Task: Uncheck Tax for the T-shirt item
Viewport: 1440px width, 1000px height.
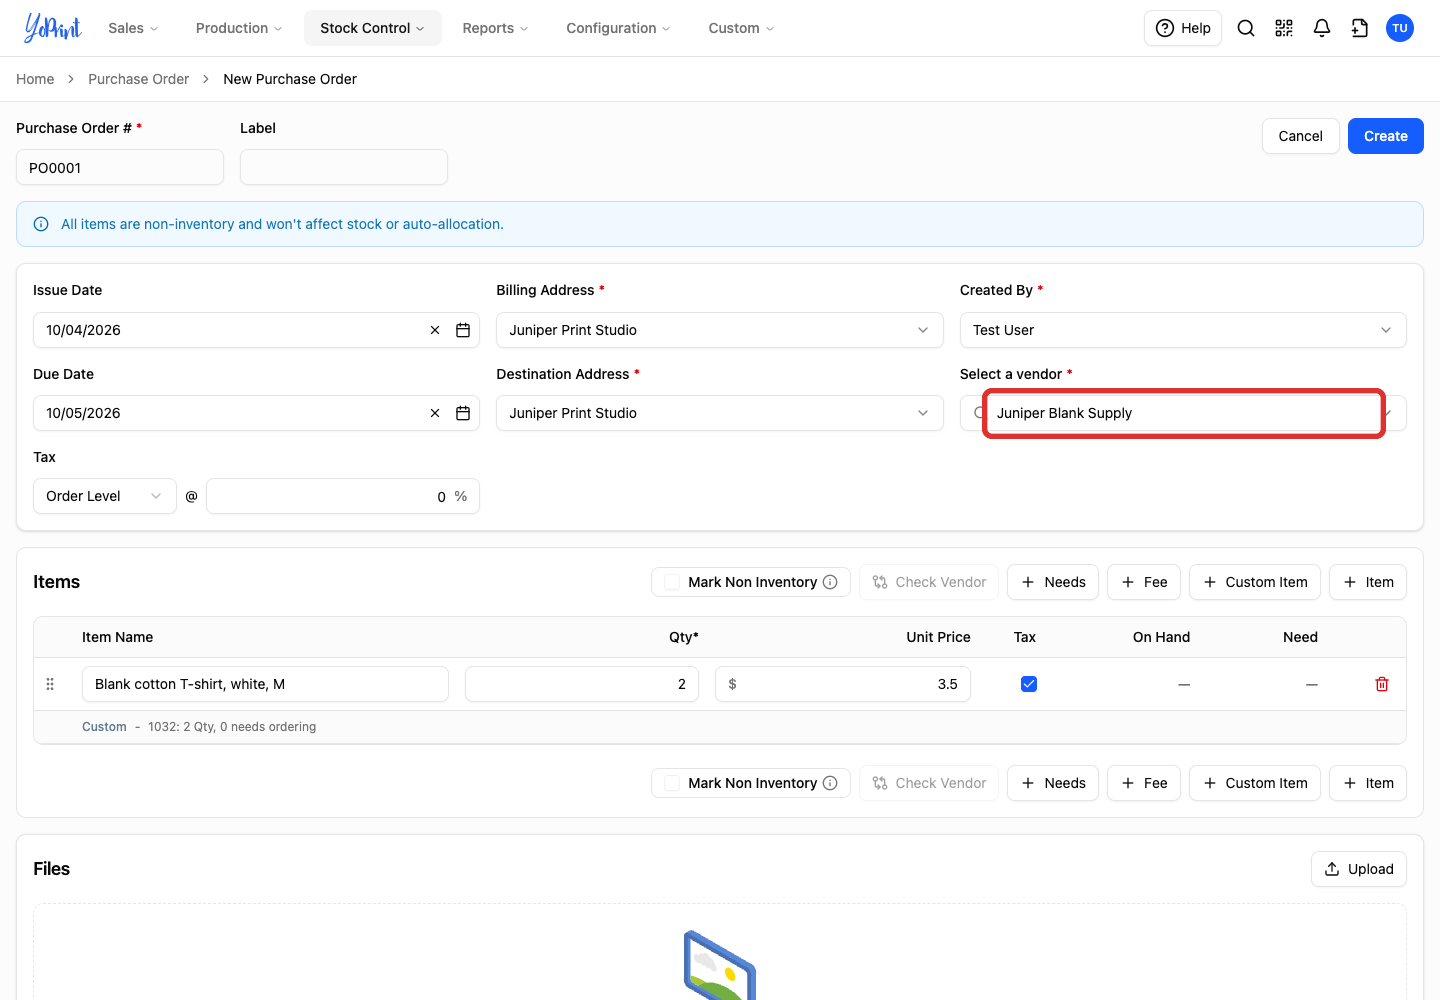Action: (1029, 684)
